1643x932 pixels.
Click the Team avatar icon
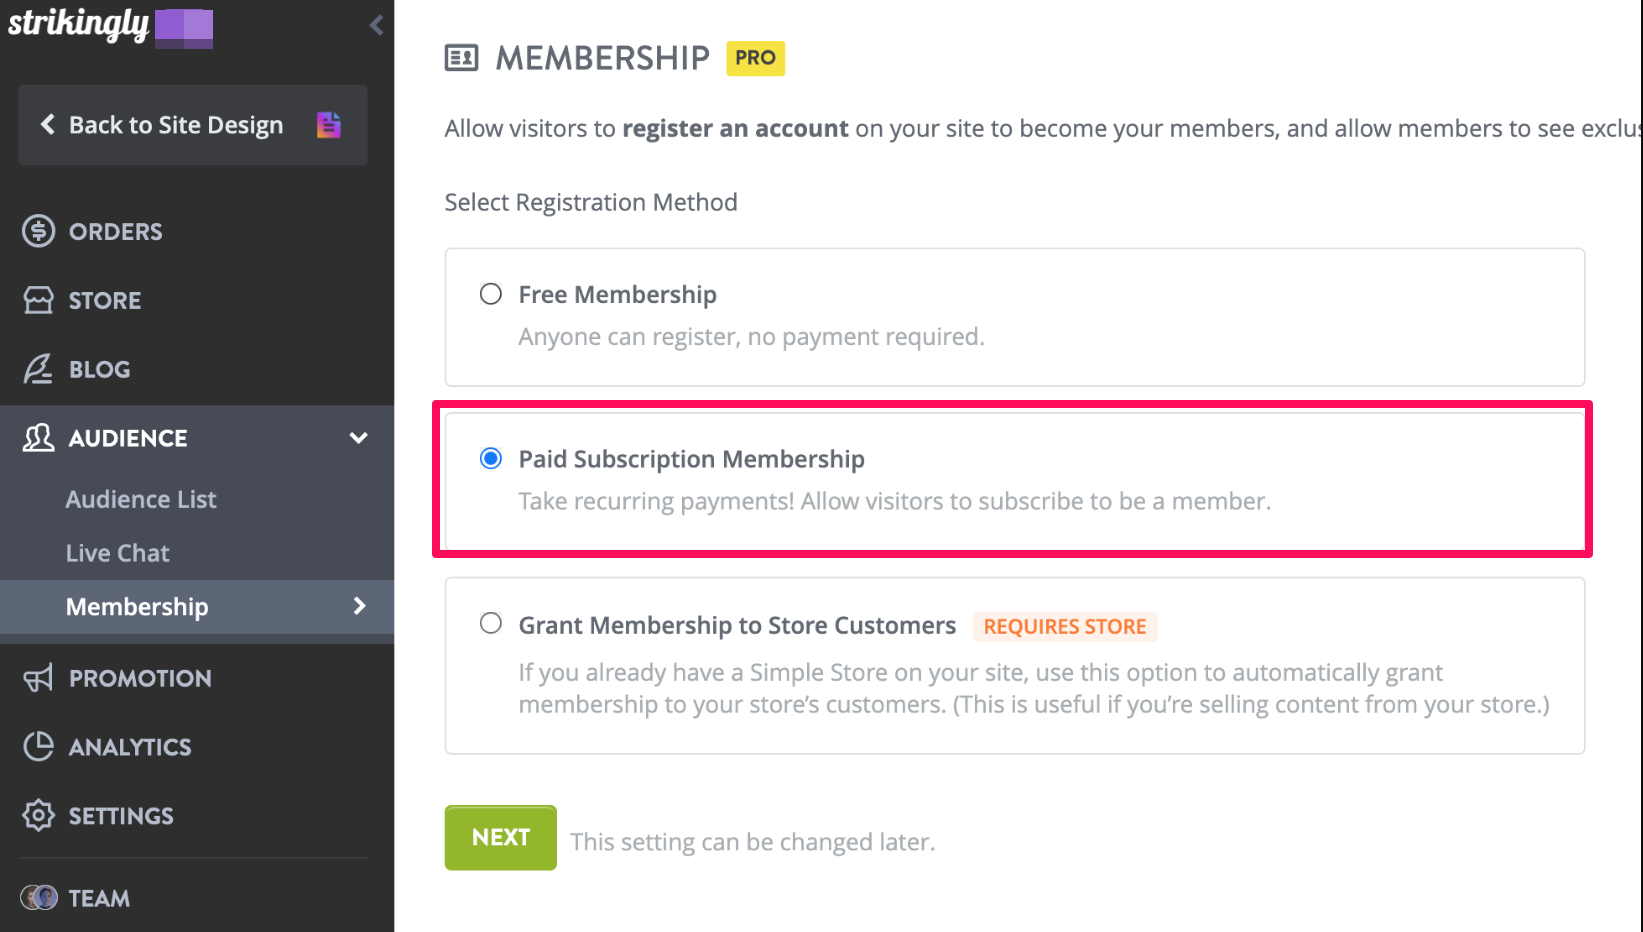[40, 897]
